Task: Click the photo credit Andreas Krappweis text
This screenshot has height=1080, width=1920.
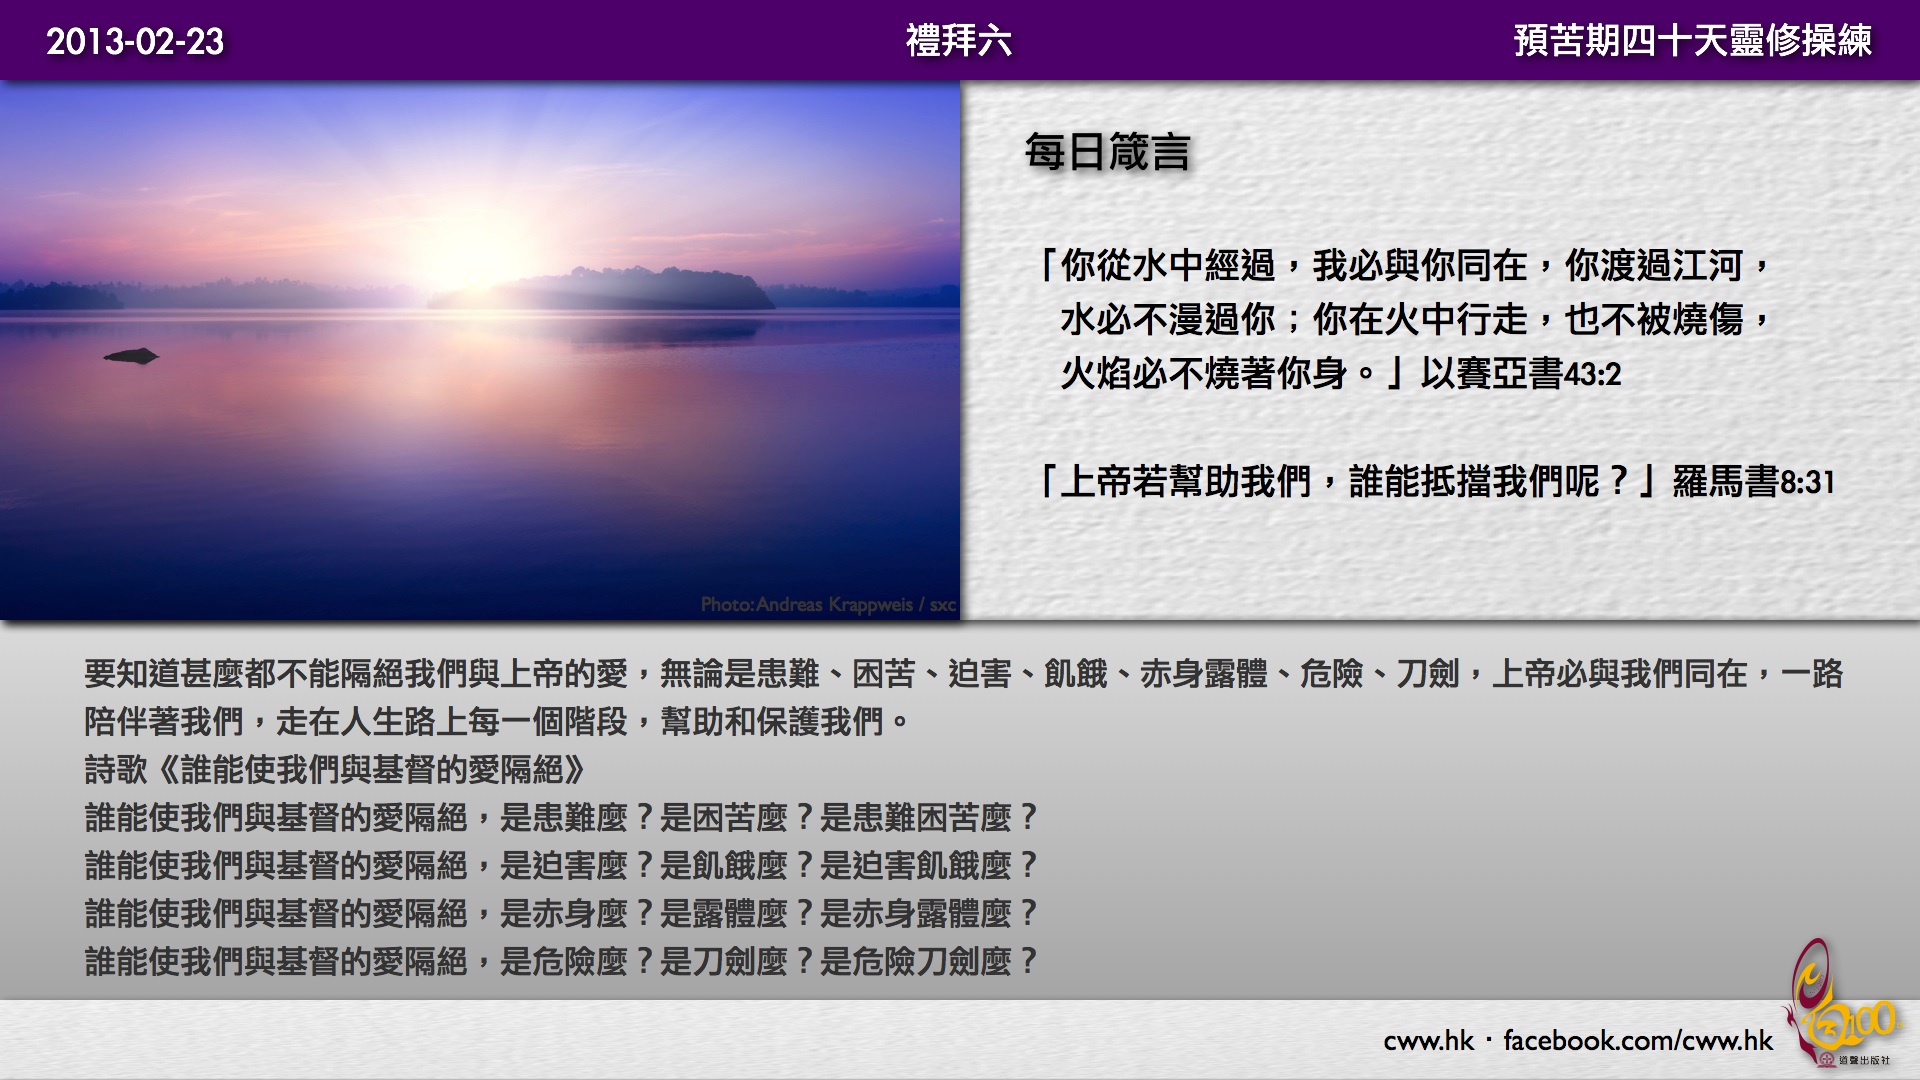Action: click(828, 605)
